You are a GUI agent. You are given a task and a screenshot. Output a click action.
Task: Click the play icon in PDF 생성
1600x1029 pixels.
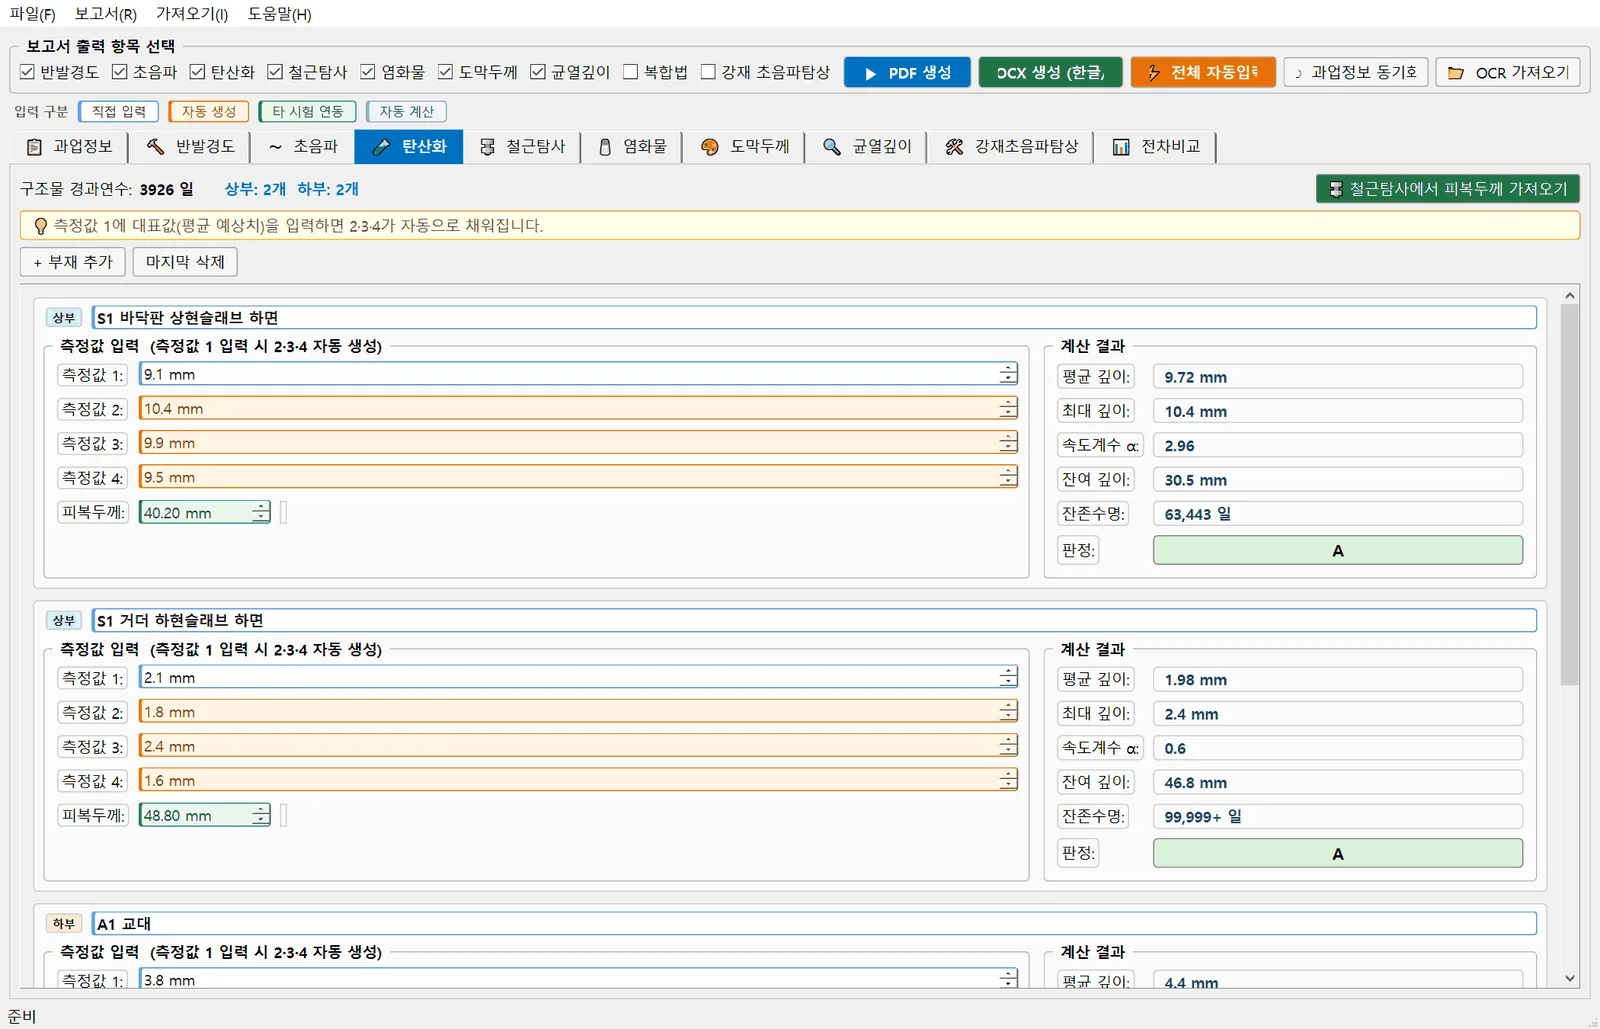[871, 74]
